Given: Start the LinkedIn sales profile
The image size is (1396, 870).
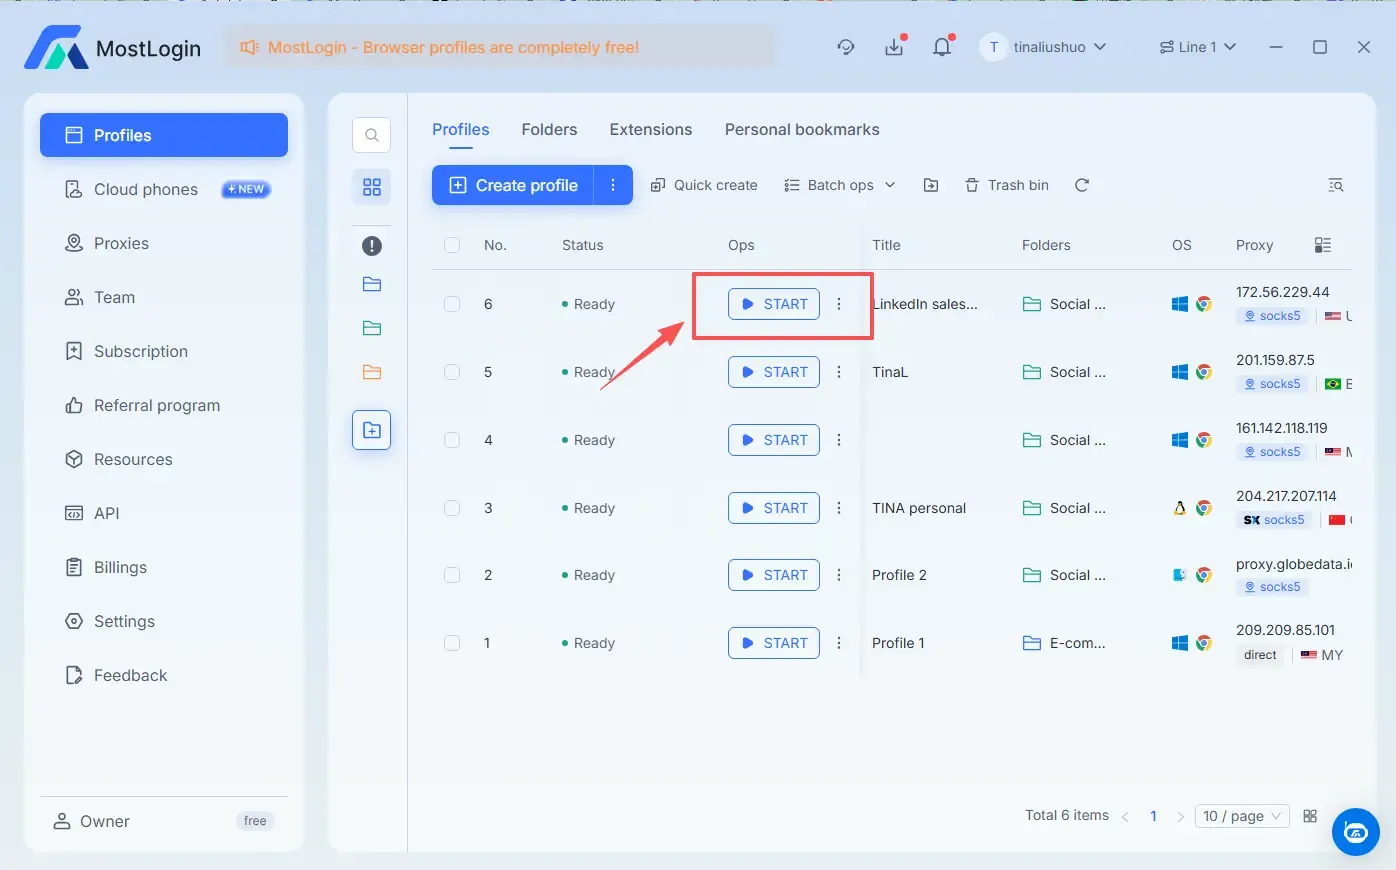Looking at the screenshot, I should pos(773,304).
